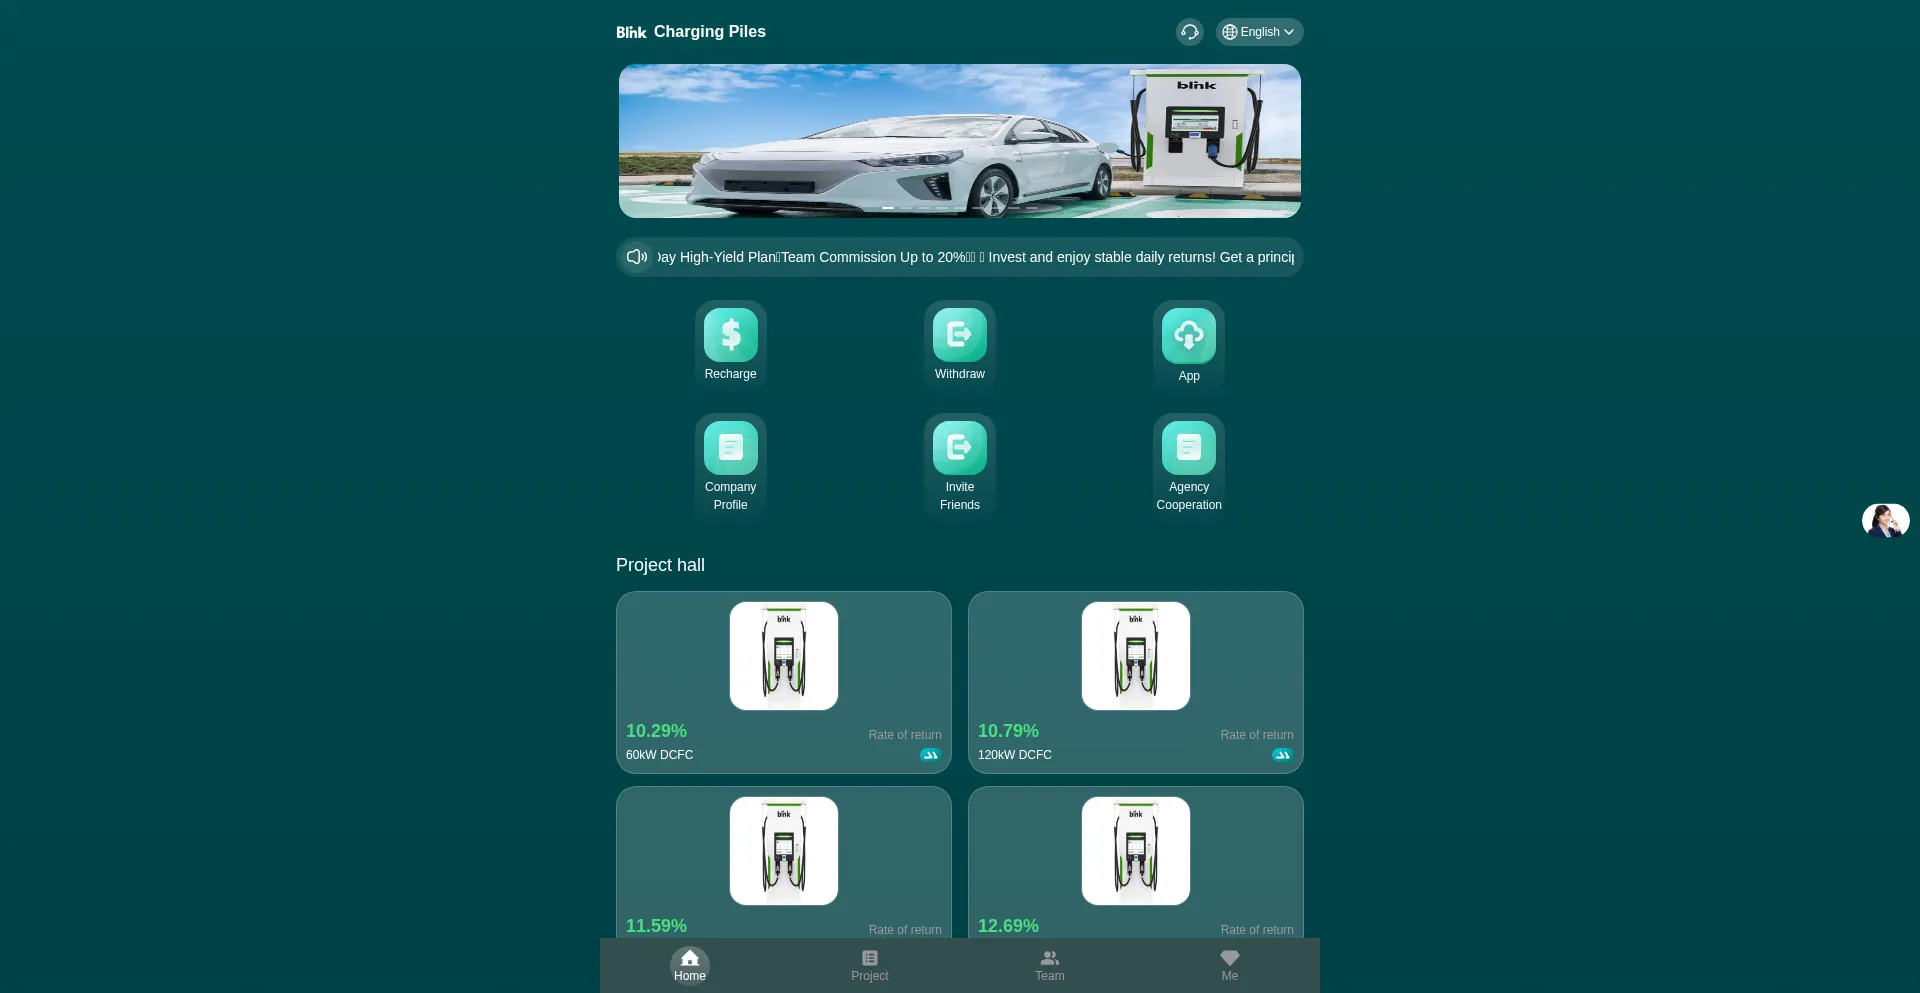Open the Recharge feature

tap(730, 343)
